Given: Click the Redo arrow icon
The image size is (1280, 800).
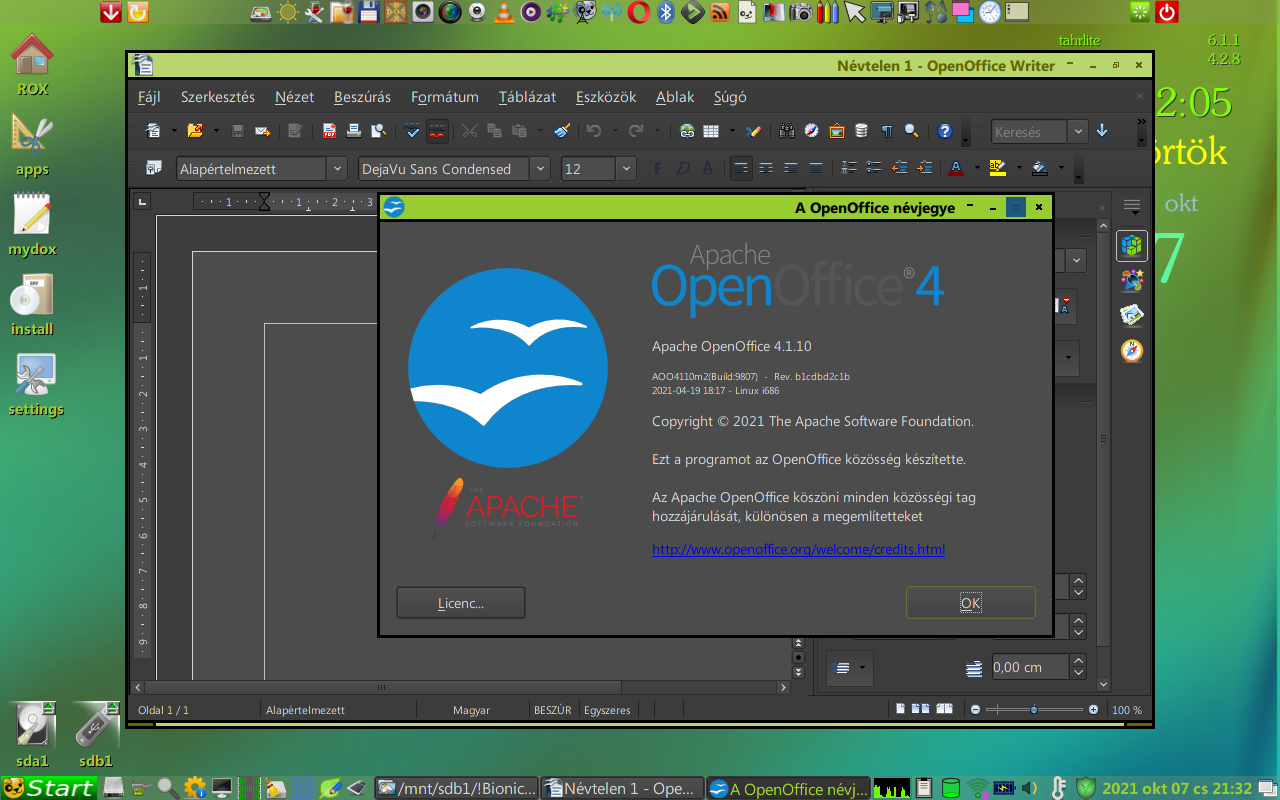Looking at the screenshot, I should 636,131.
